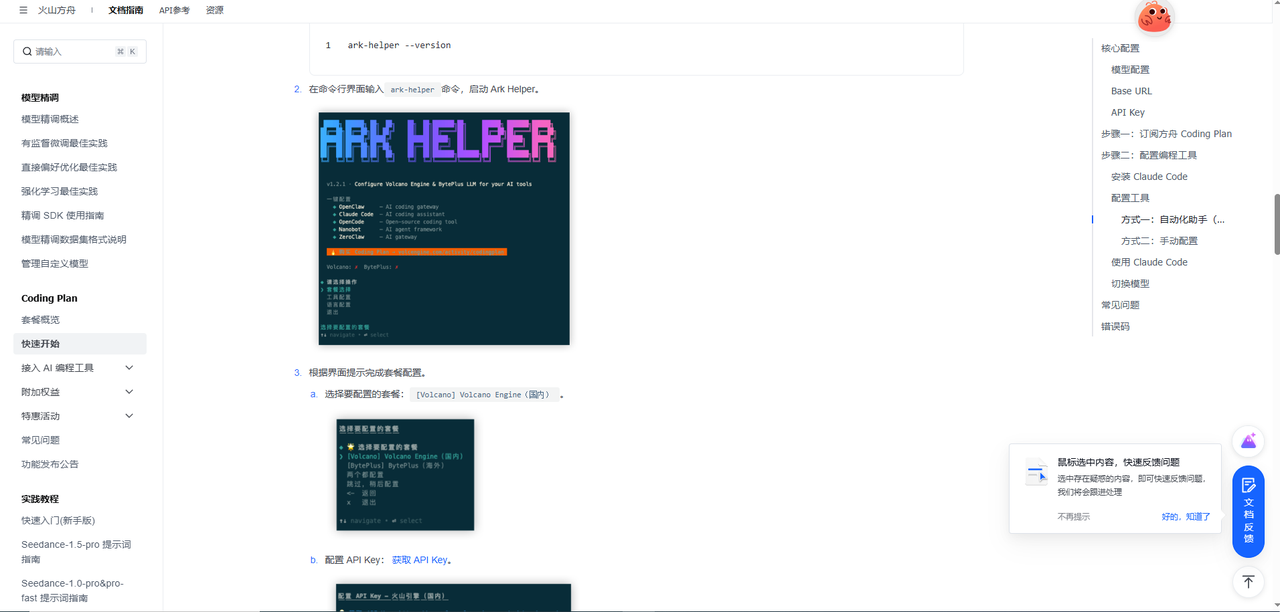
Task: Jump to 错误码 in outline
Action: tap(1115, 327)
